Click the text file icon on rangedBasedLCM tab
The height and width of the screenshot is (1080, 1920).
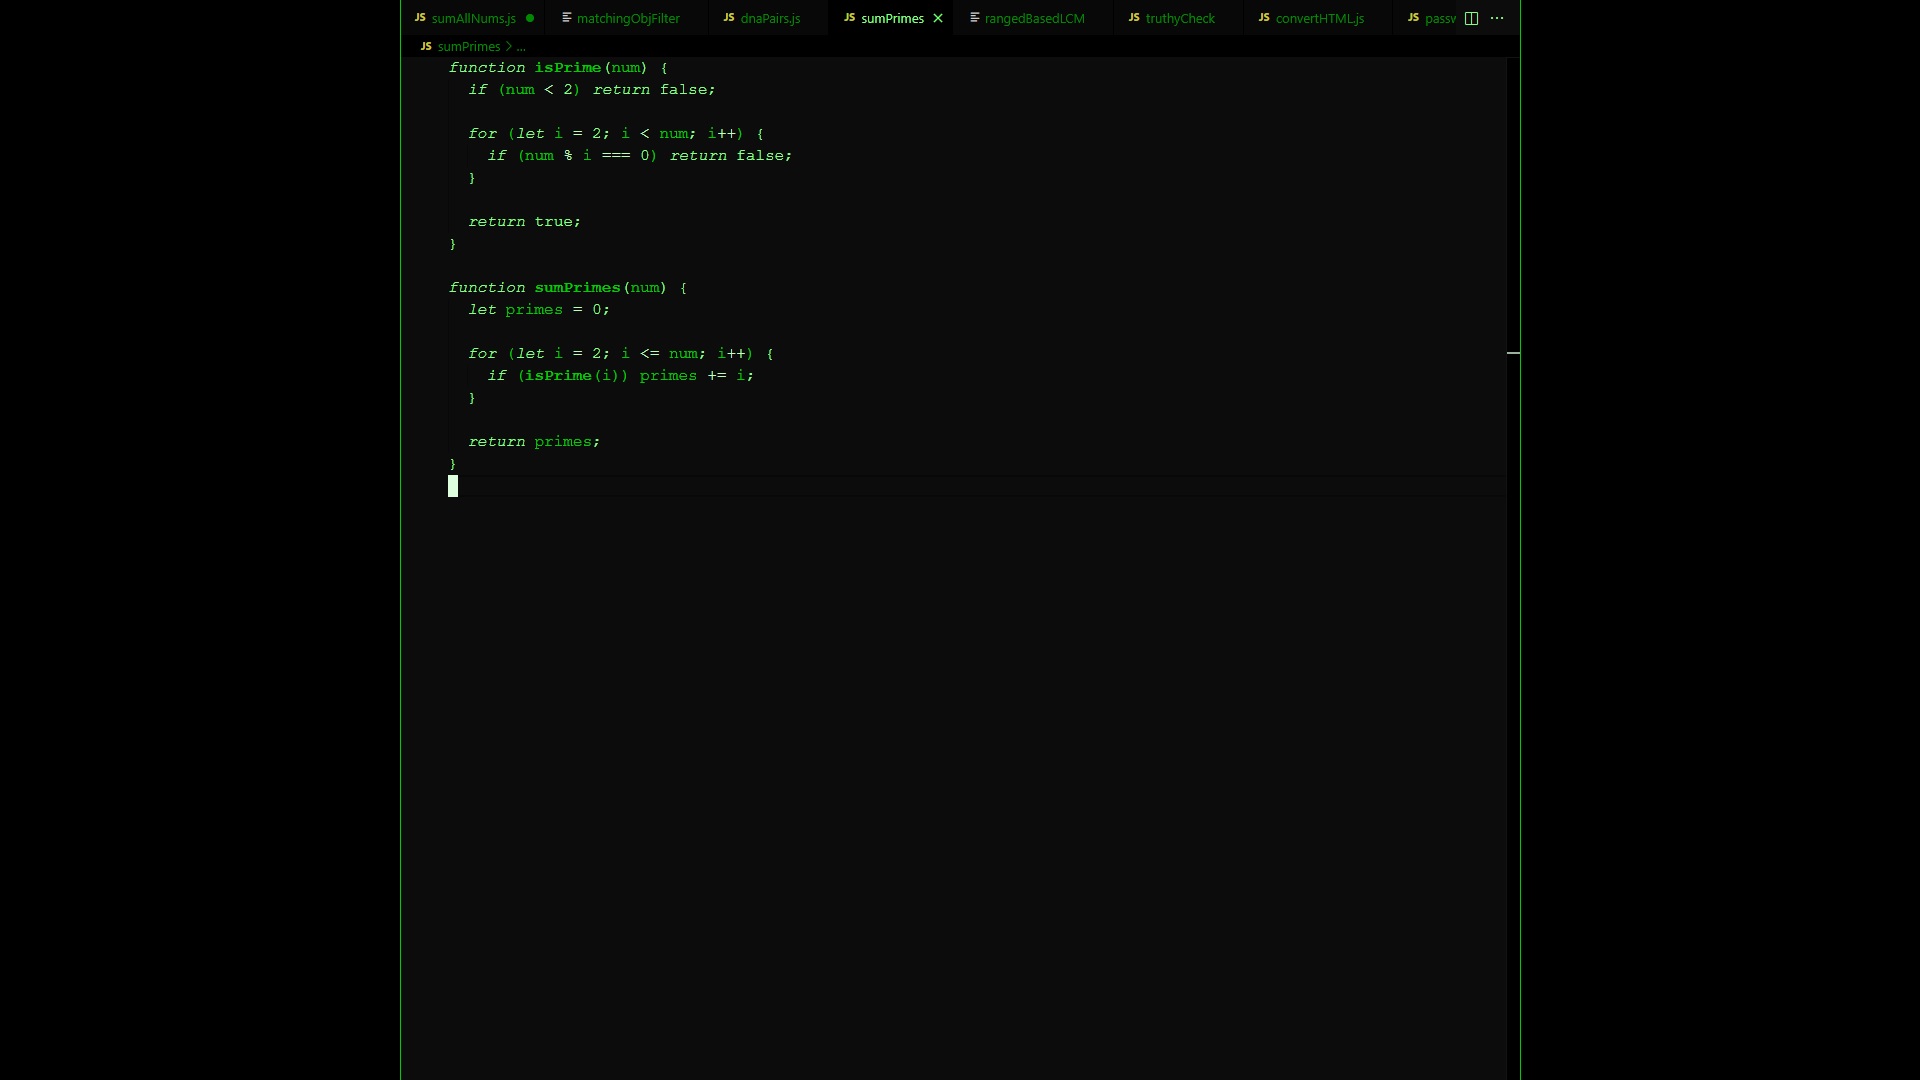(x=975, y=18)
